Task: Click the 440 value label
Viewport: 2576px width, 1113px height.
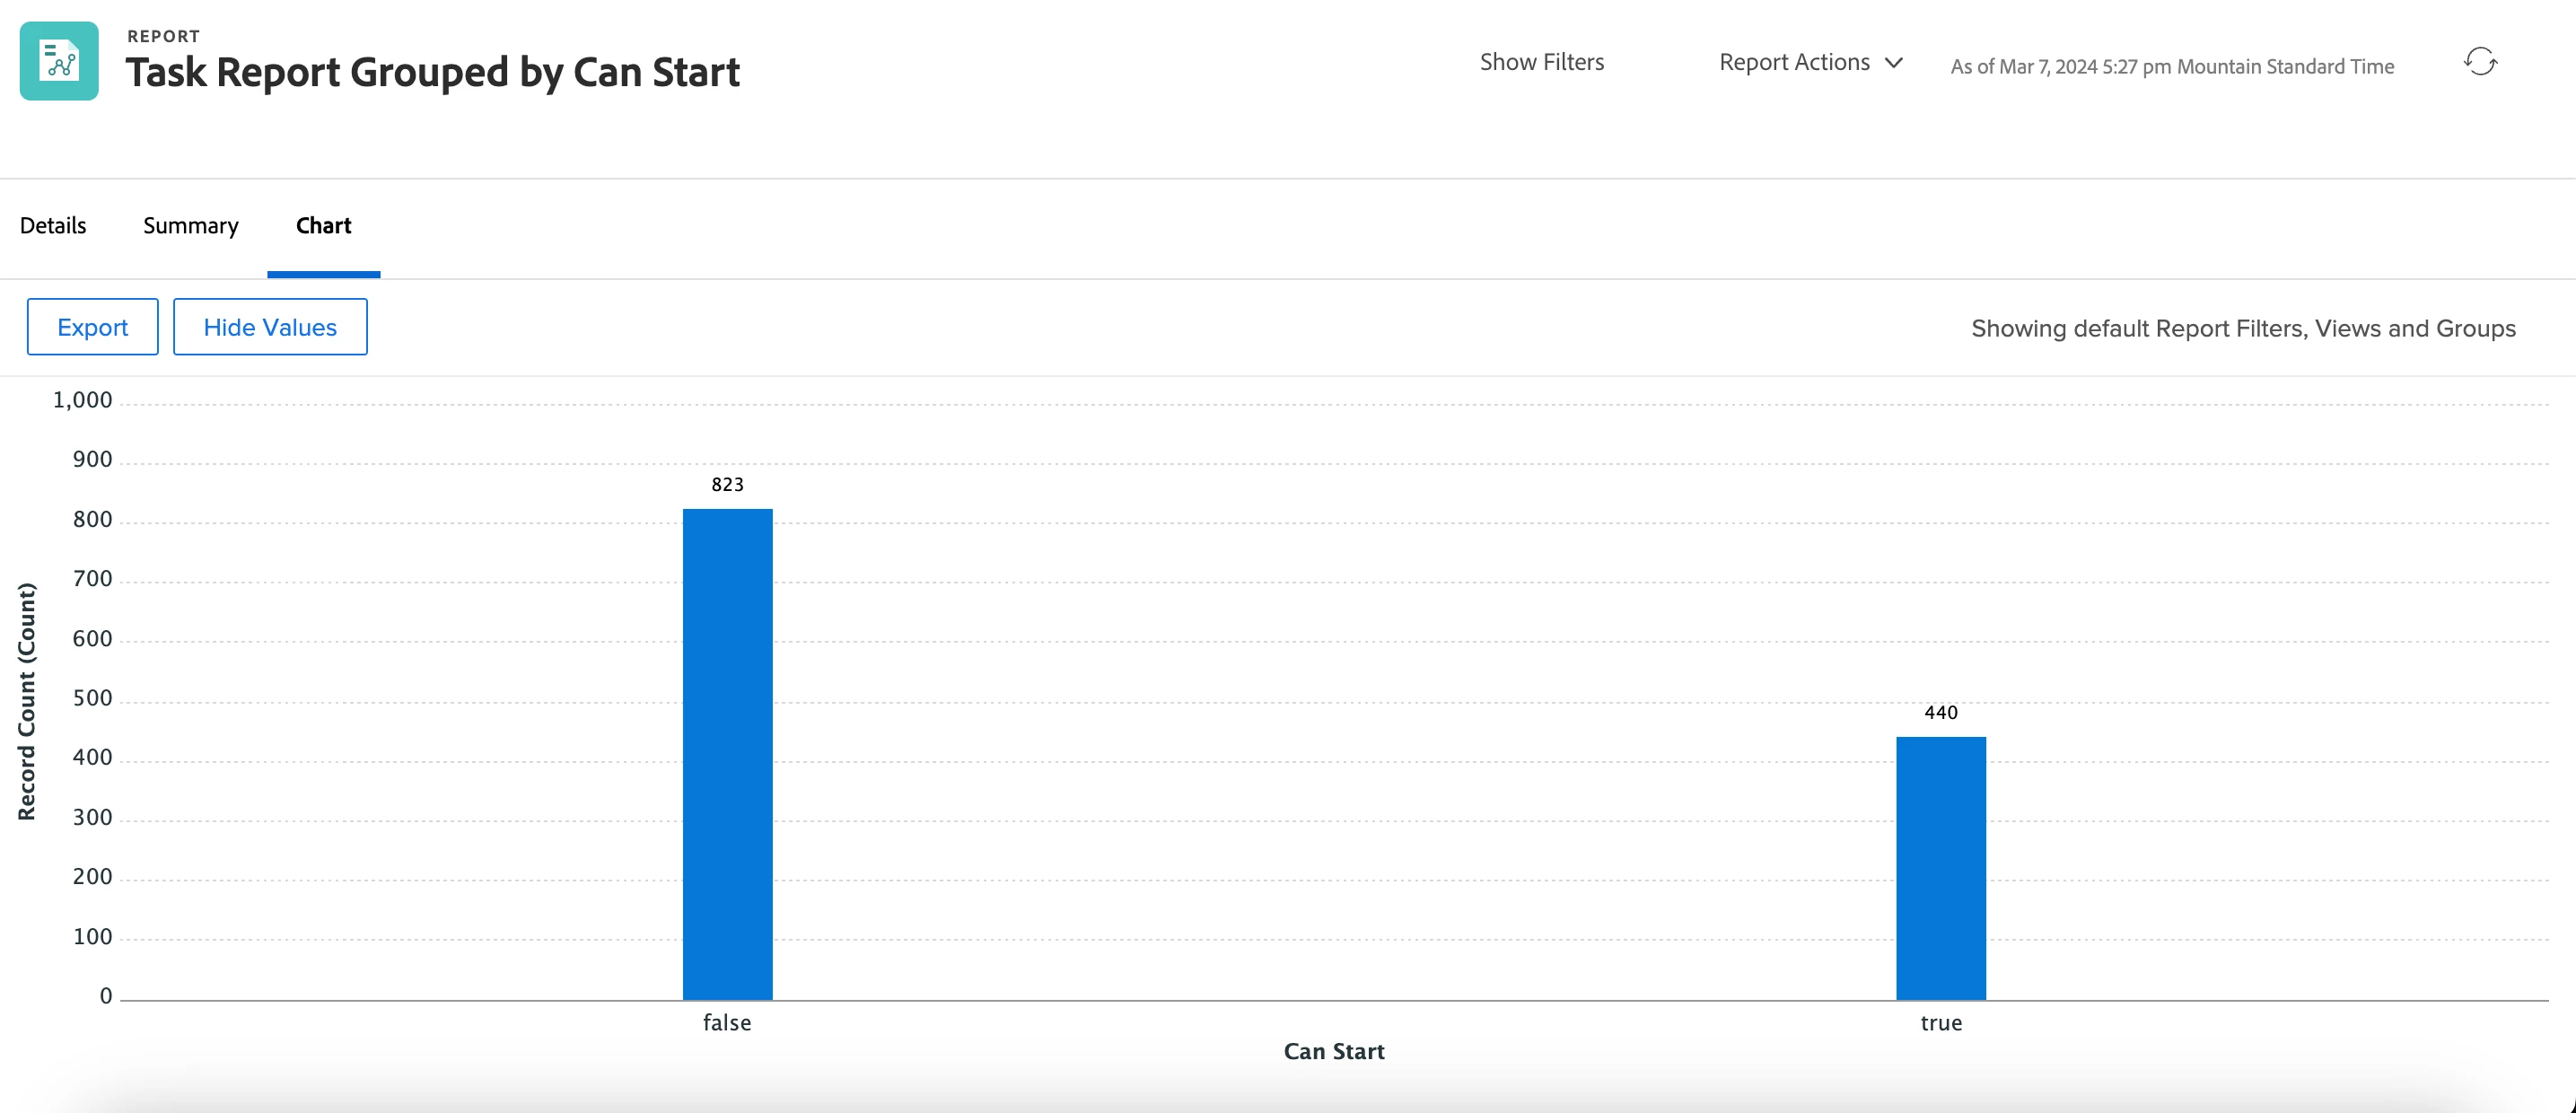Action: click(1940, 713)
